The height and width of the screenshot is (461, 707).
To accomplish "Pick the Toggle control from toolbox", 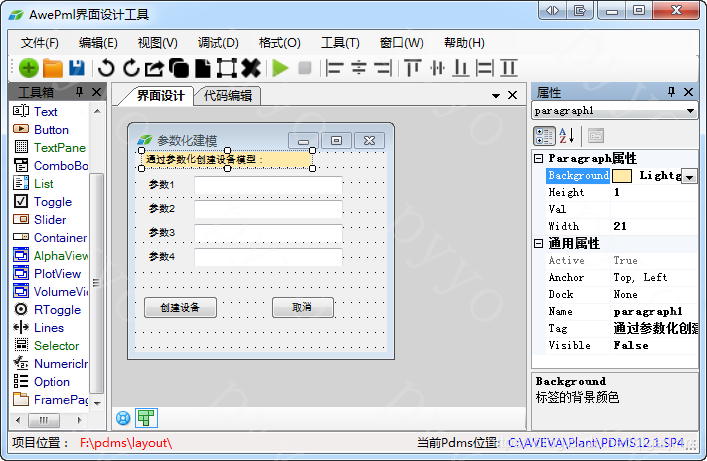I will pos(52,202).
